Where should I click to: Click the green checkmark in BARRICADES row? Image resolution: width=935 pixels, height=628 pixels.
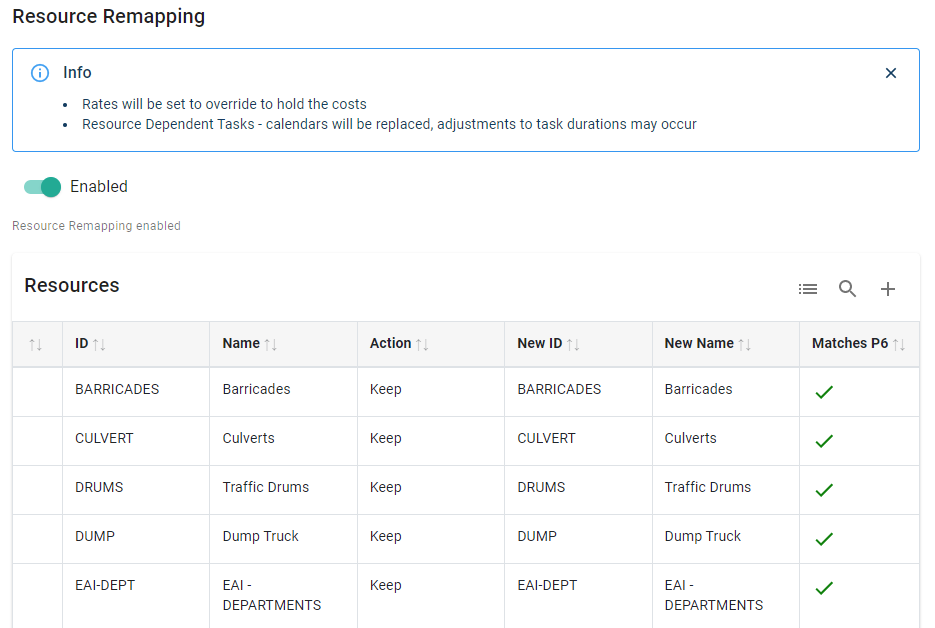point(824,392)
